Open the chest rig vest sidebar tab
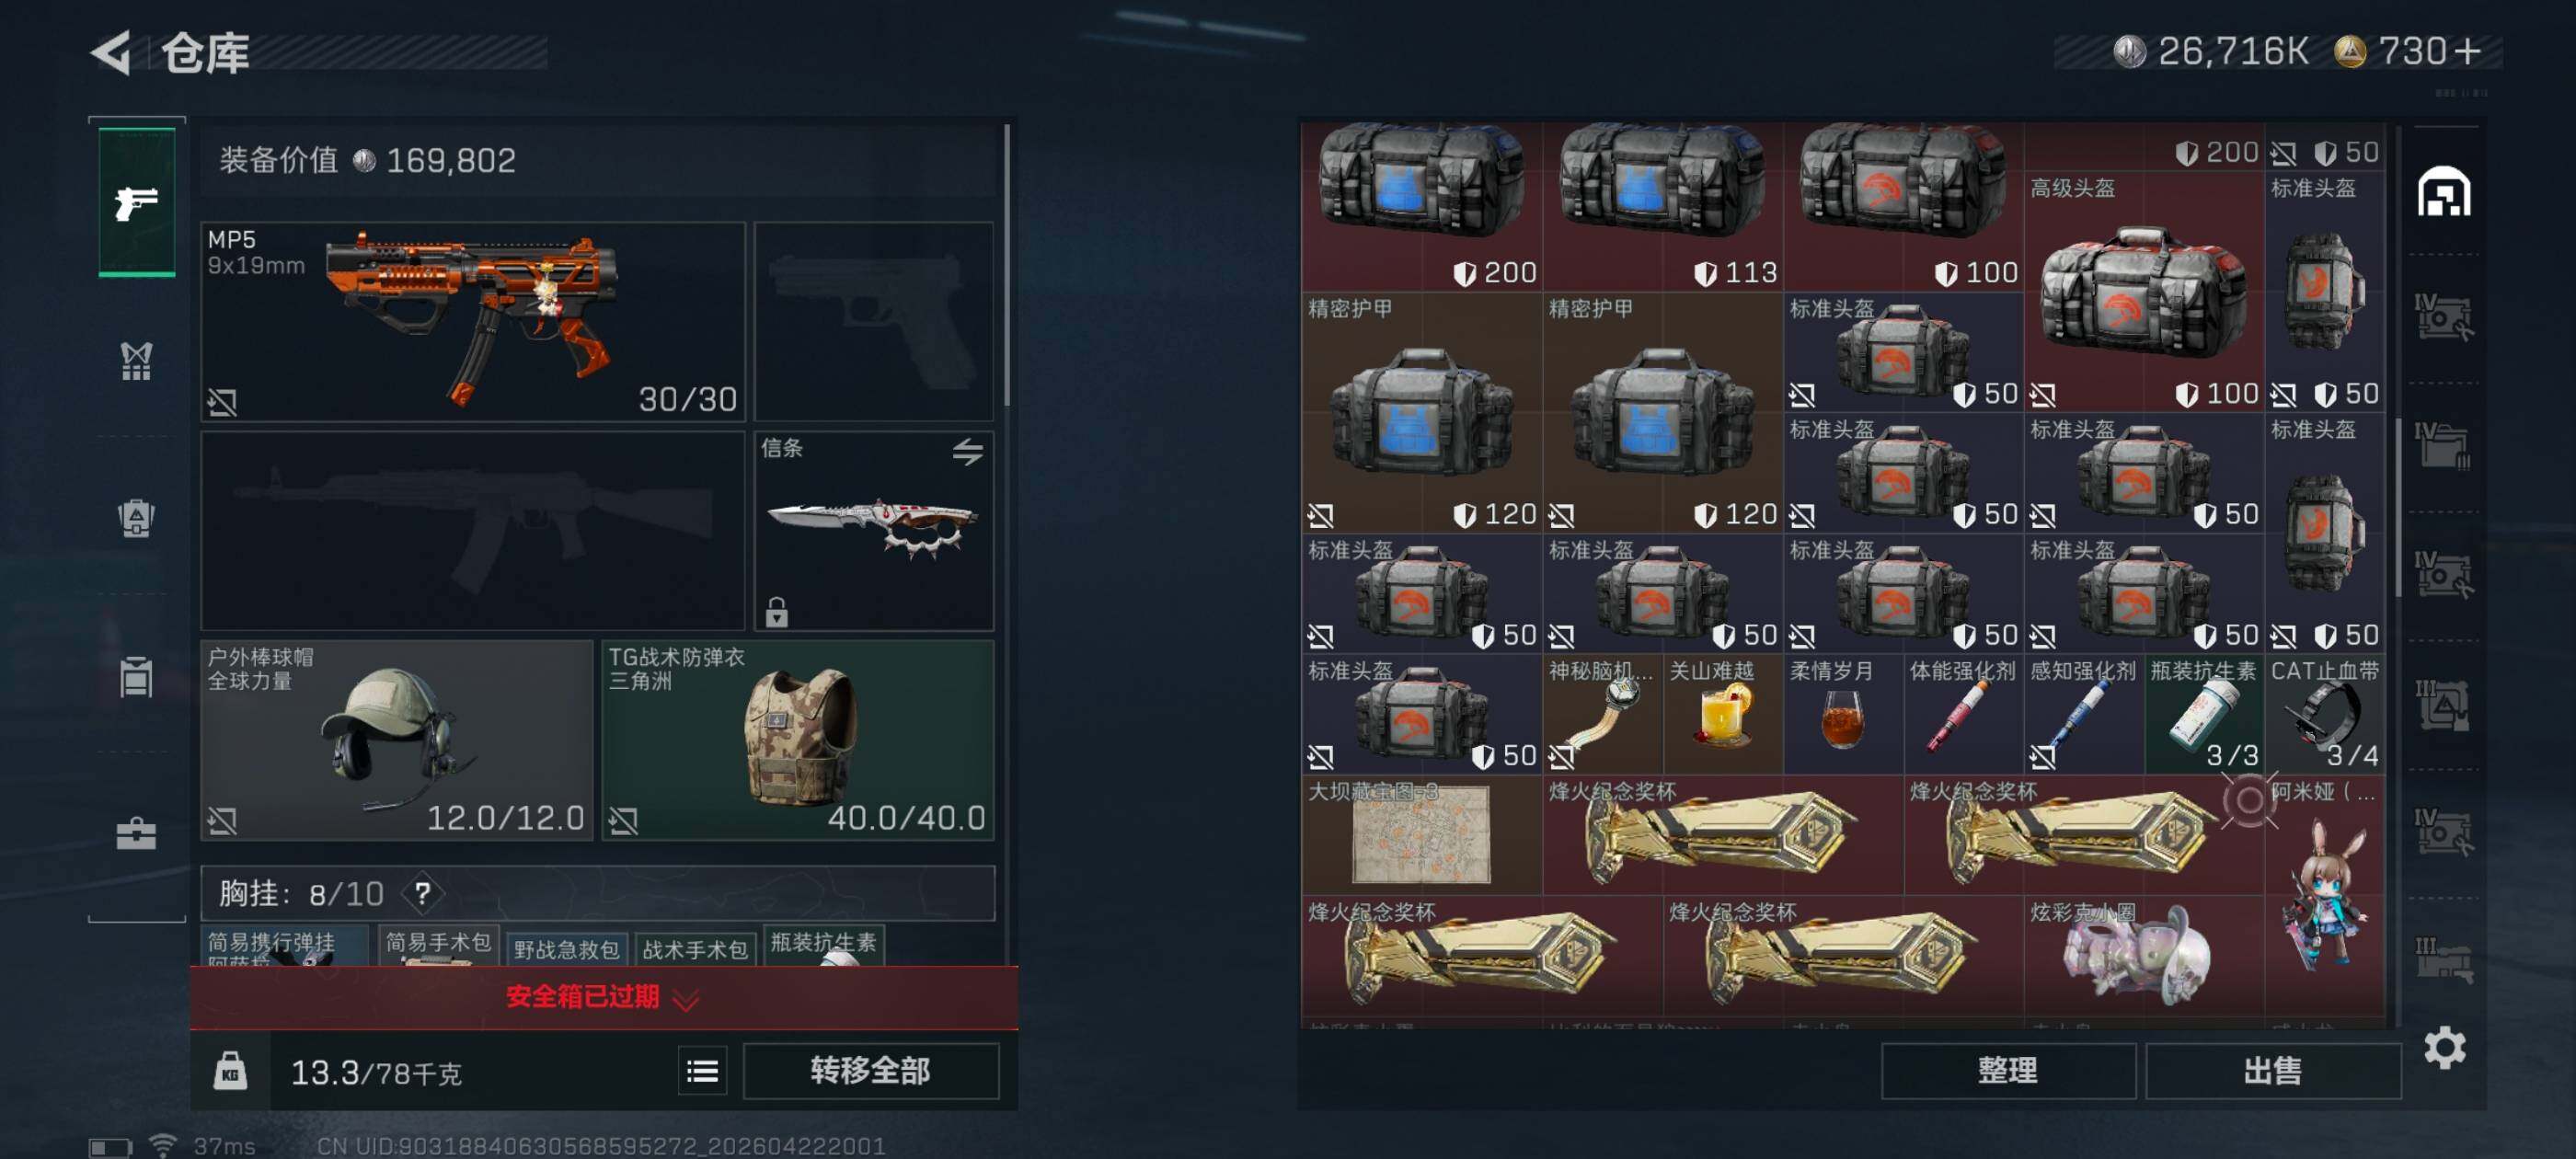 [137, 361]
